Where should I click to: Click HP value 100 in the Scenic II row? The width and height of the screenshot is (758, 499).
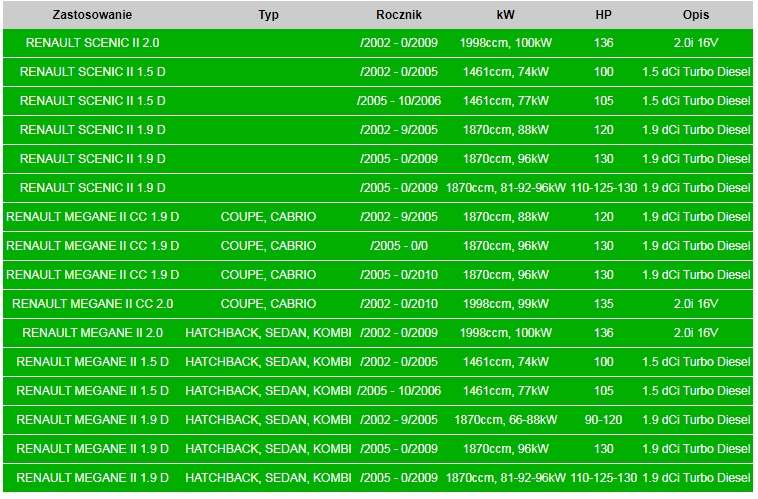(603, 72)
